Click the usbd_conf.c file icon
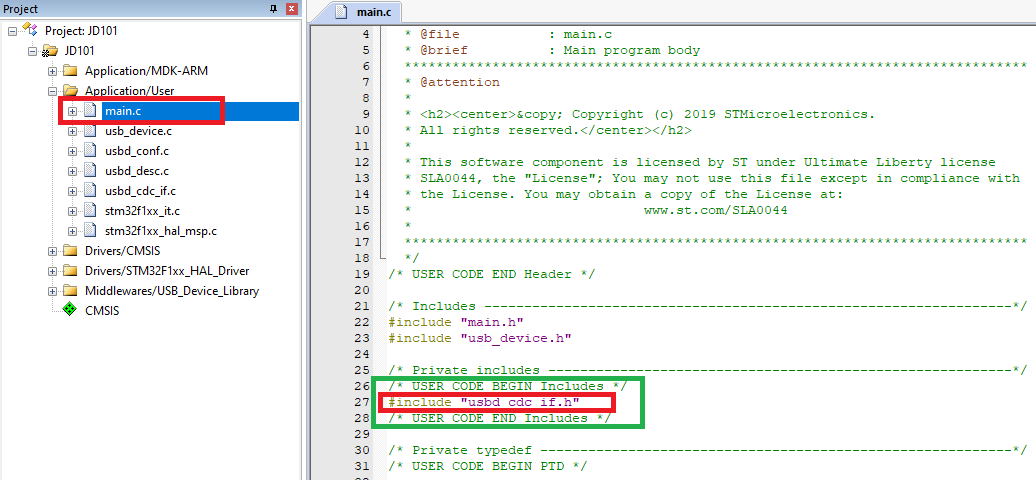This screenshot has height=480, width=1036. coord(89,151)
